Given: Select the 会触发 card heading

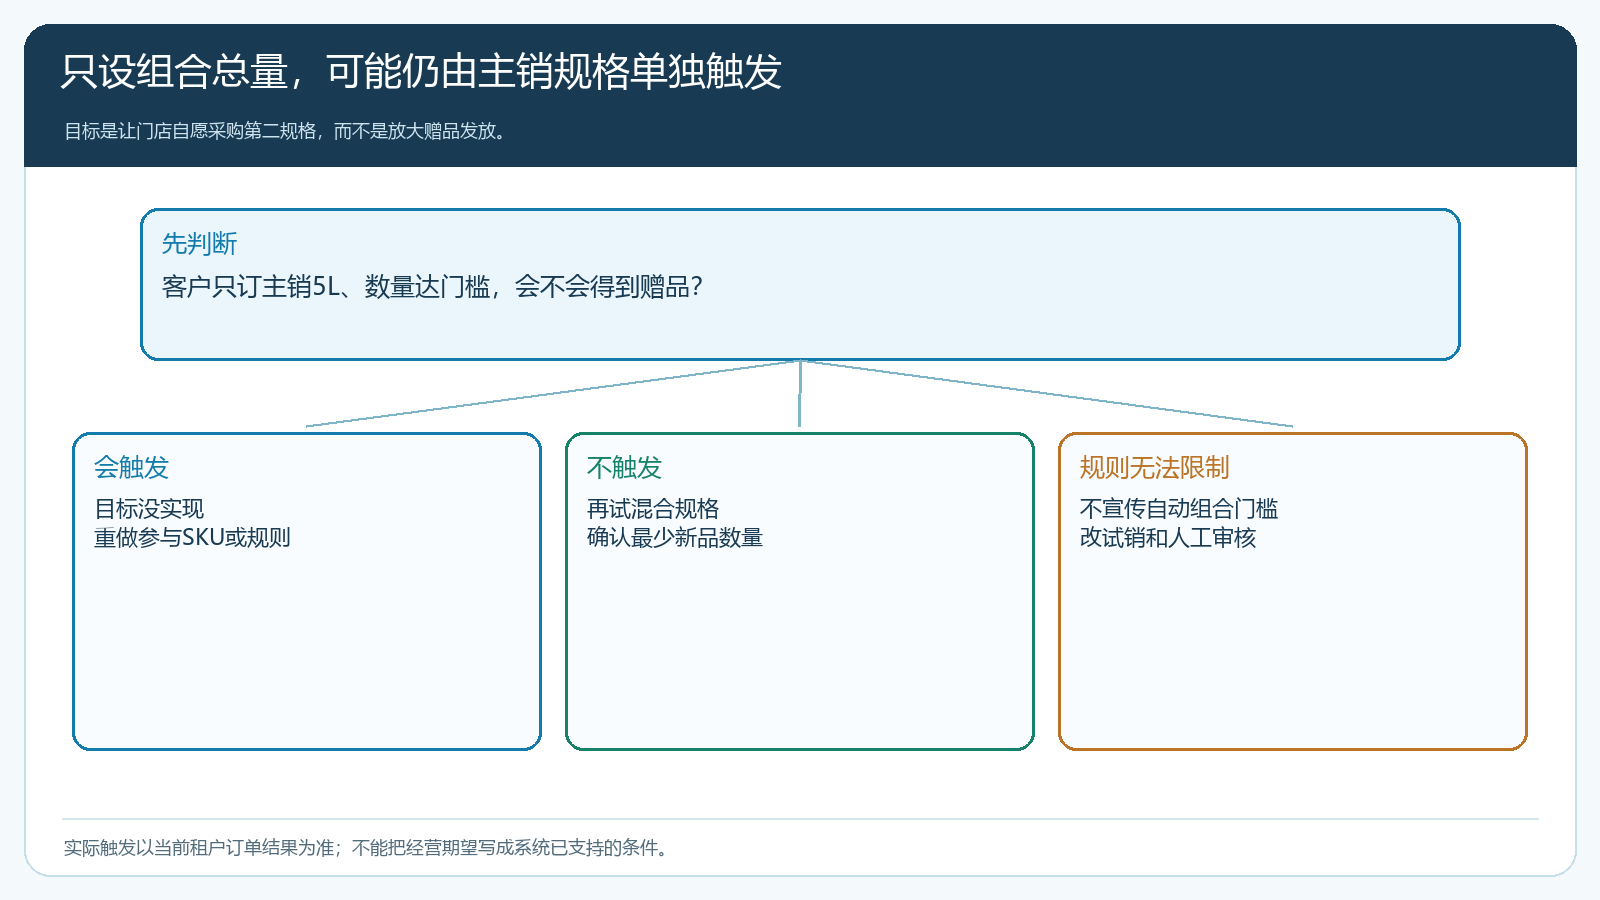Looking at the screenshot, I should 131,467.
